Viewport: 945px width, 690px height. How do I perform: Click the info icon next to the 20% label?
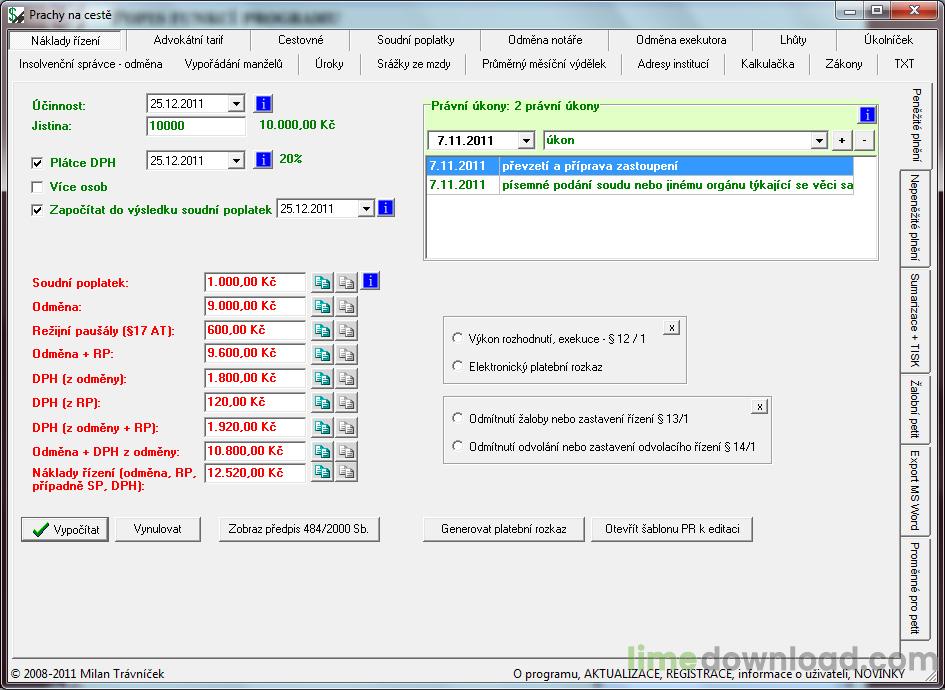tap(264, 160)
